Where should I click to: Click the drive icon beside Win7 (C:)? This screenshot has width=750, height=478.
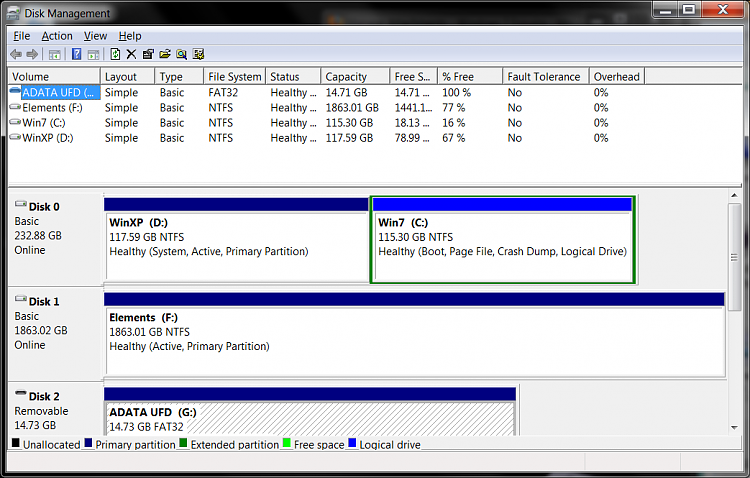click(x=15, y=122)
